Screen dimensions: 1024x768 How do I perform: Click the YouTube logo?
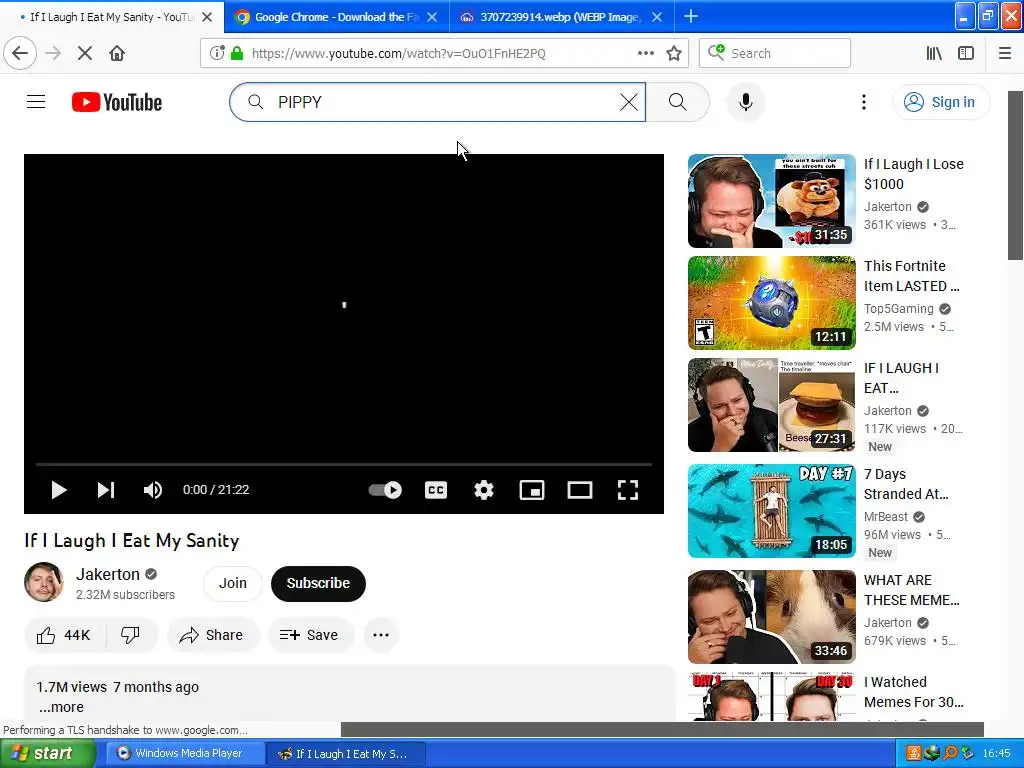pyautogui.click(x=117, y=102)
